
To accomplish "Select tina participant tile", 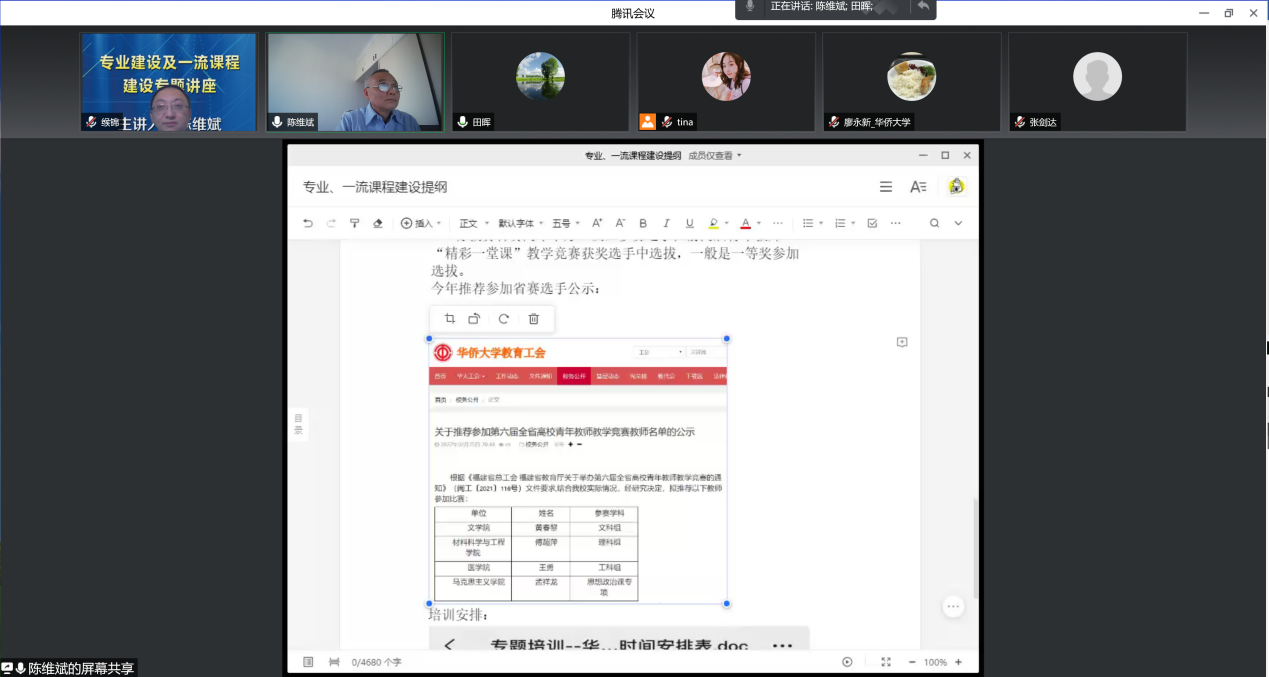I will click(x=726, y=82).
